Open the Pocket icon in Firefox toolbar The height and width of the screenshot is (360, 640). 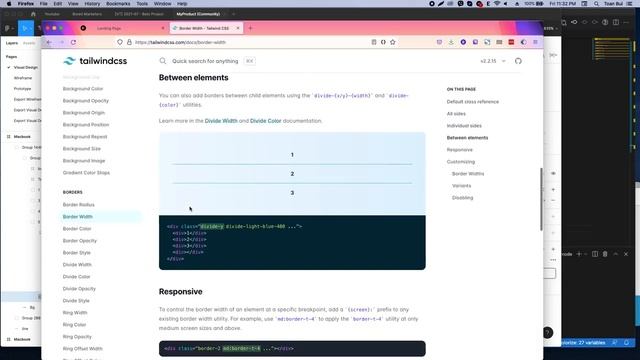[x=439, y=42]
